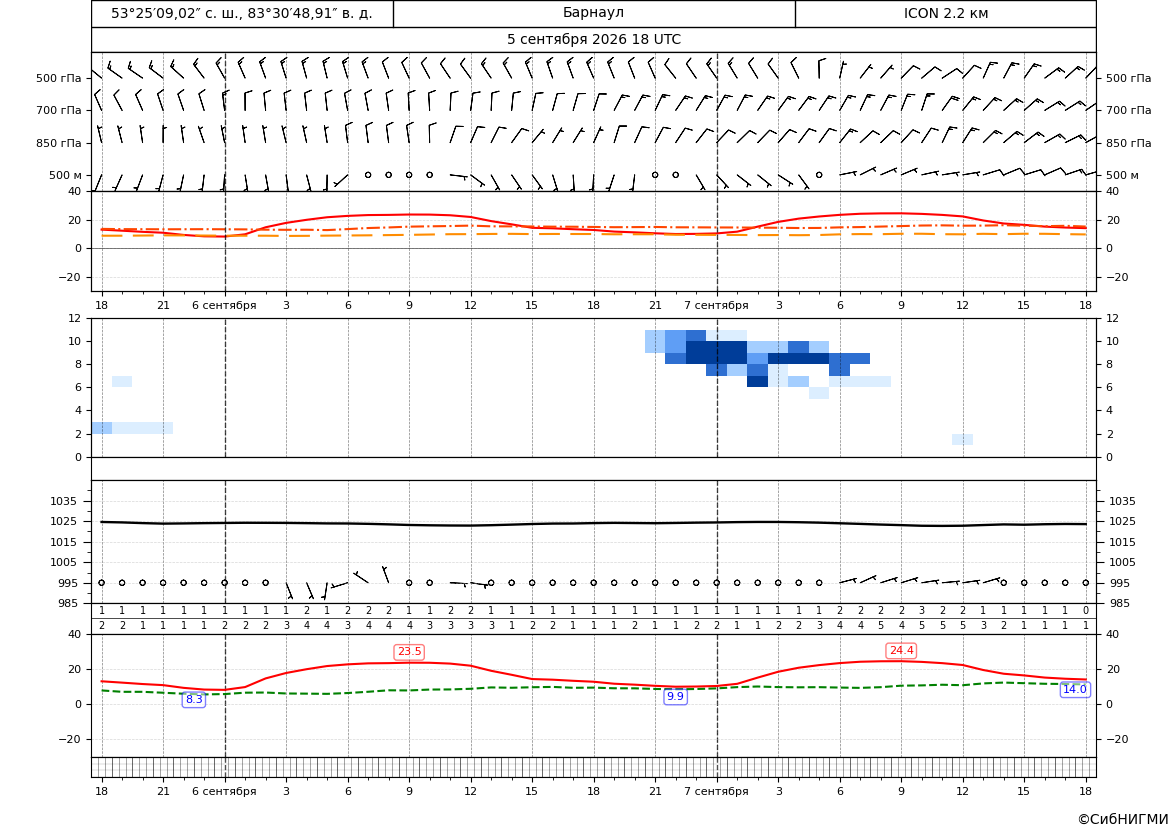Click the 7 сентября bottom axis label

pyautogui.click(x=716, y=791)
